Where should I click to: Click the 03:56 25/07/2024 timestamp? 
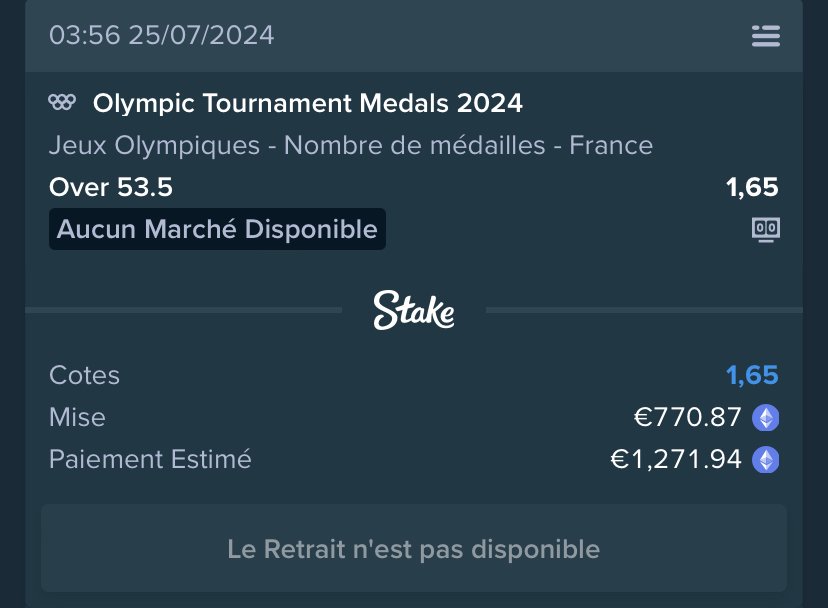tap(162, 35)
